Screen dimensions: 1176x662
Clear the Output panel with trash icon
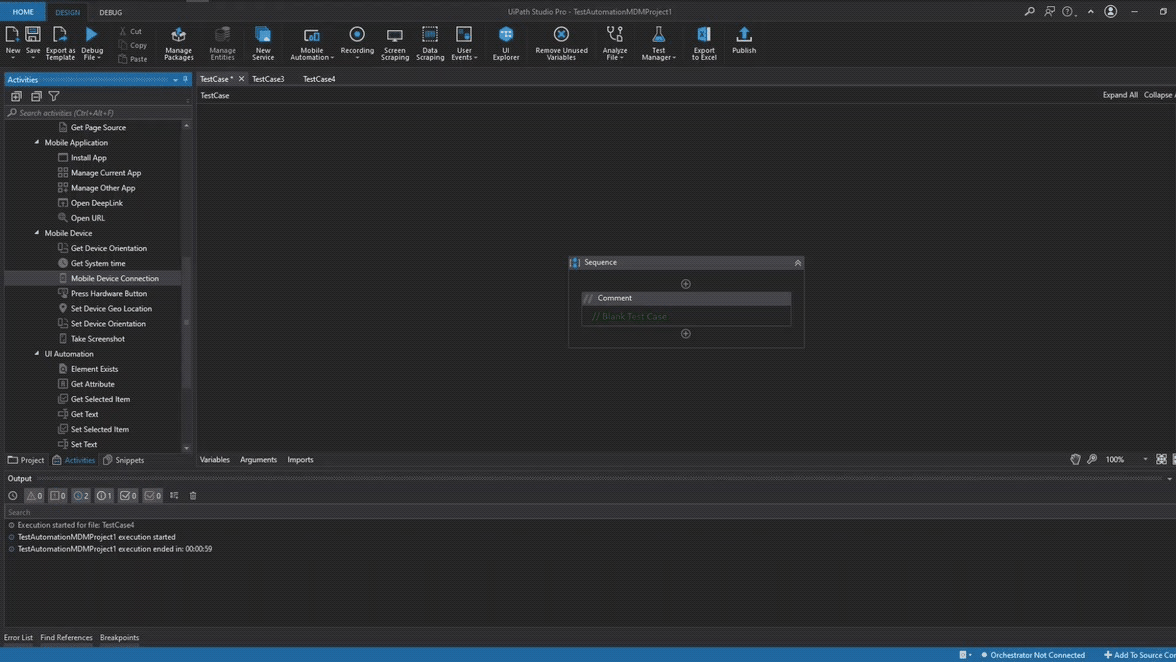(x=193, y=496)
